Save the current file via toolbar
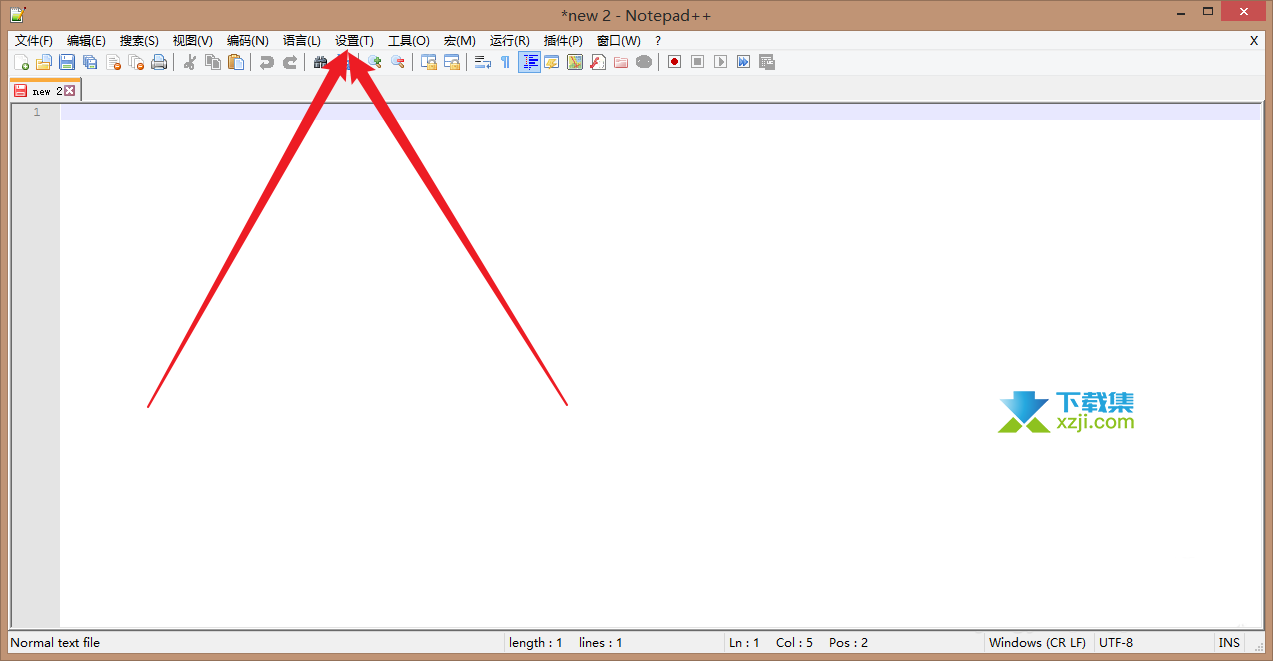This screenshot has height=661, width=1273. coord(67,62)
